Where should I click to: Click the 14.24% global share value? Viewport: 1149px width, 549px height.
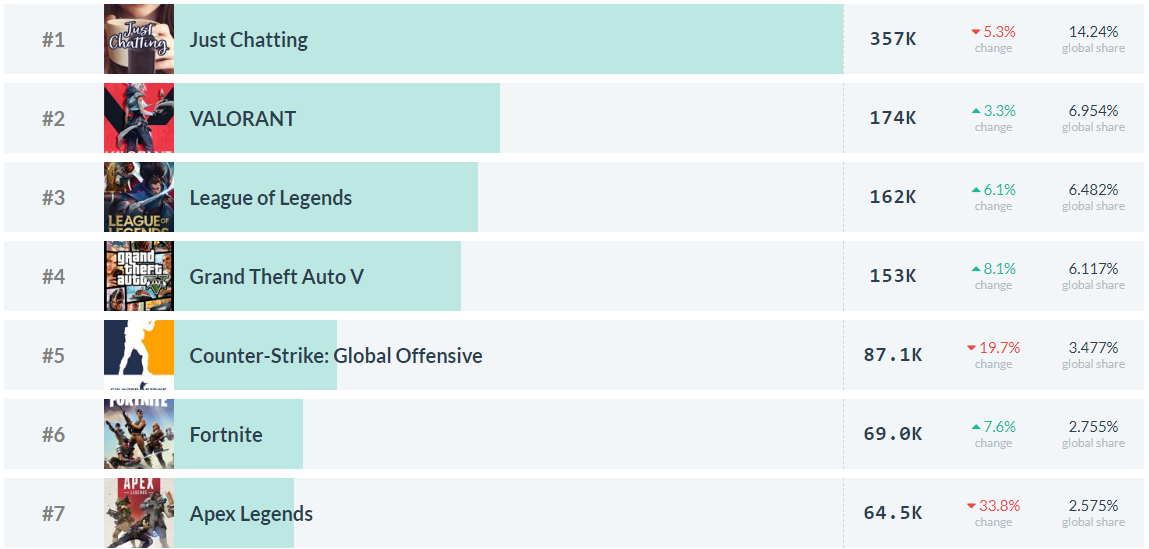tap(1092, 32)
